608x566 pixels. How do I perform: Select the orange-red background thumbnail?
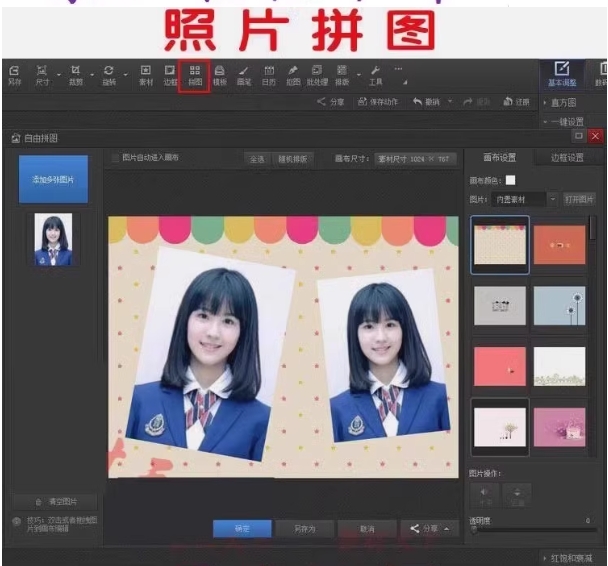[559, 244]
